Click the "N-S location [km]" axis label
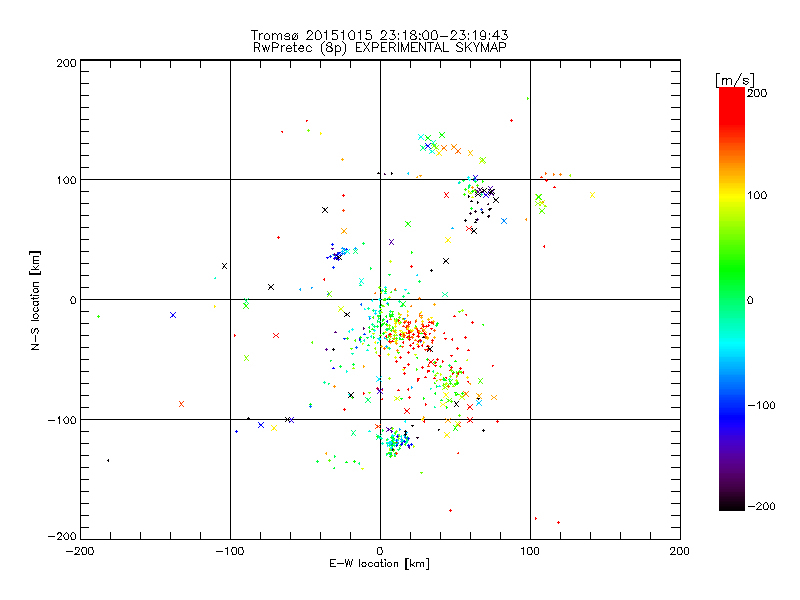The height and width of the screenshot is (600, 800). pos(35,301)
